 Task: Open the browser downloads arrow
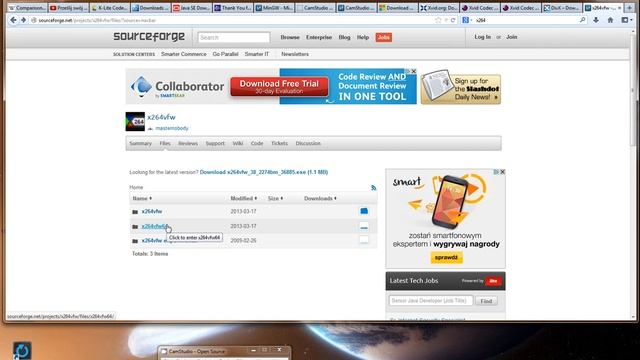pyautogui.click(x=596, y=20)
